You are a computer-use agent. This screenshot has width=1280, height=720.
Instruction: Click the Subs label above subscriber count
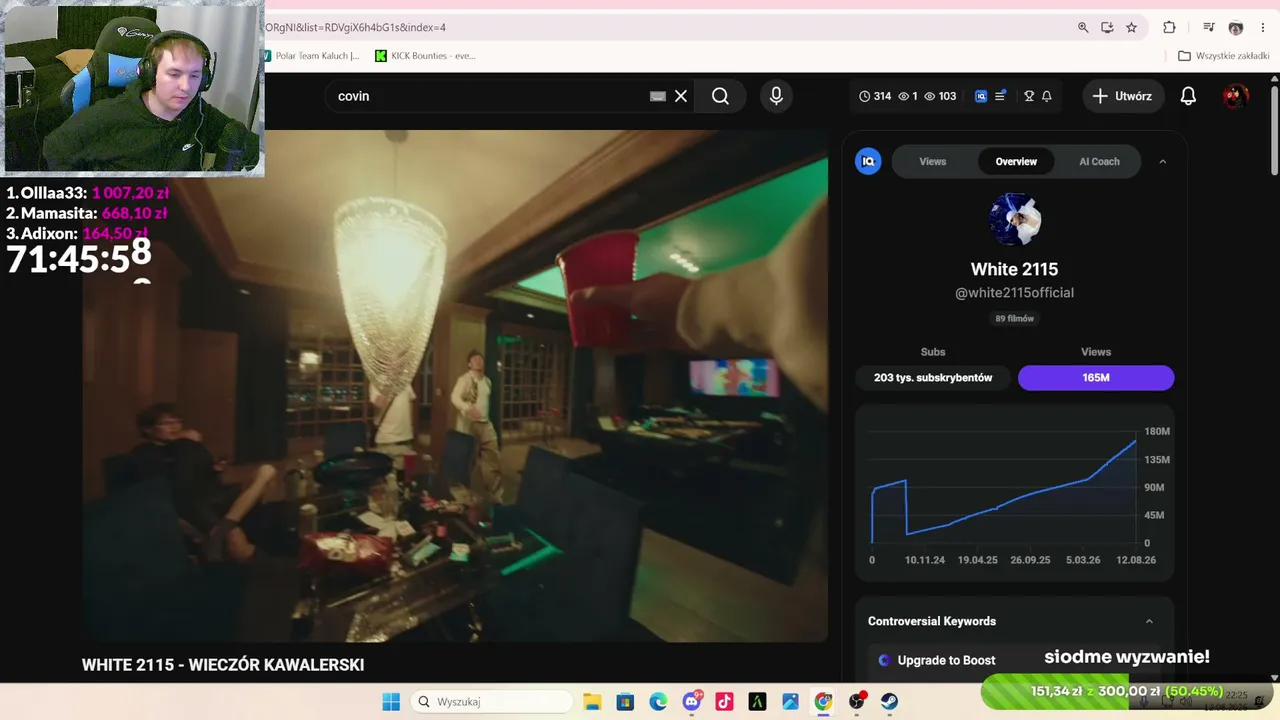pyautogui.click(x=933, y=352)
